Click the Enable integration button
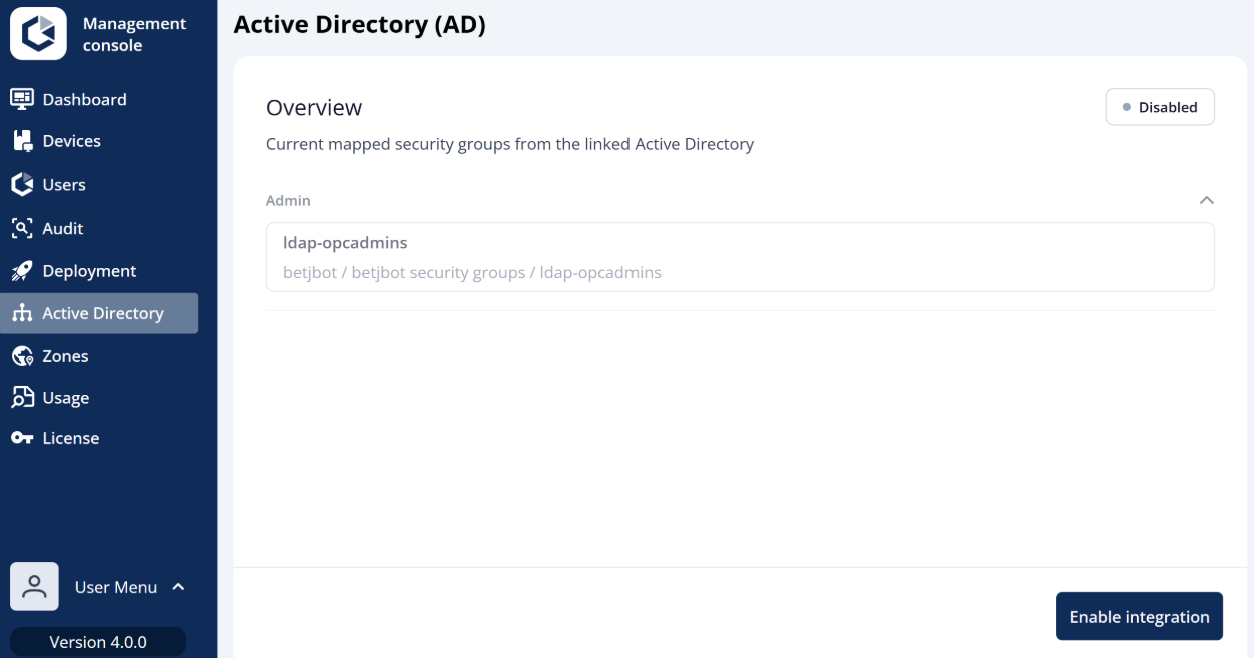The width and height of the screenshot is (1254, 658). click(x=1139, y=616)
